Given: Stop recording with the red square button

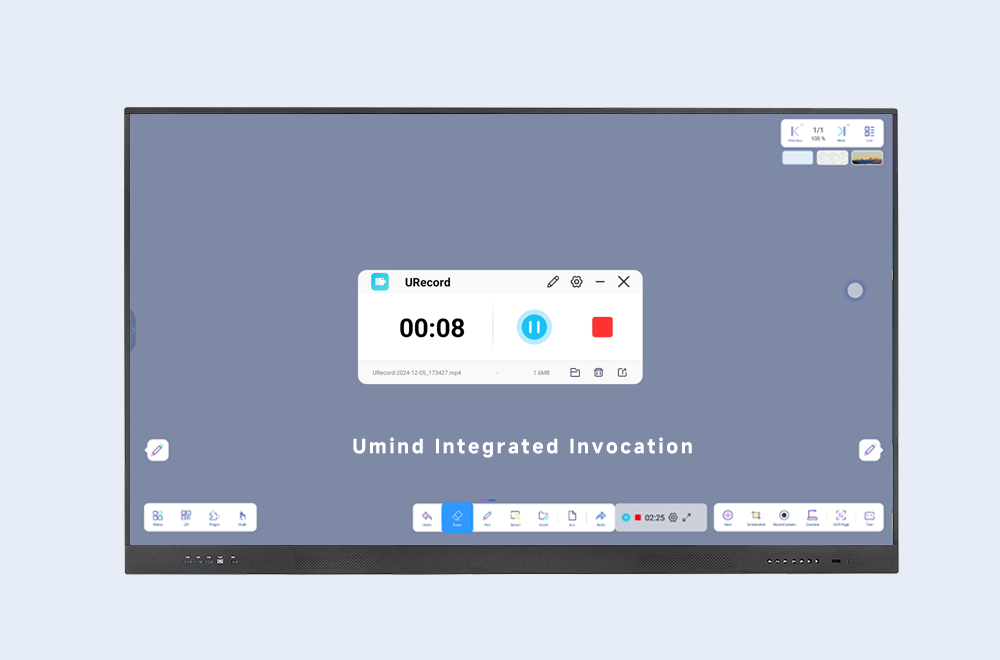Looking at the screenshot, I should tap(602, 327).
